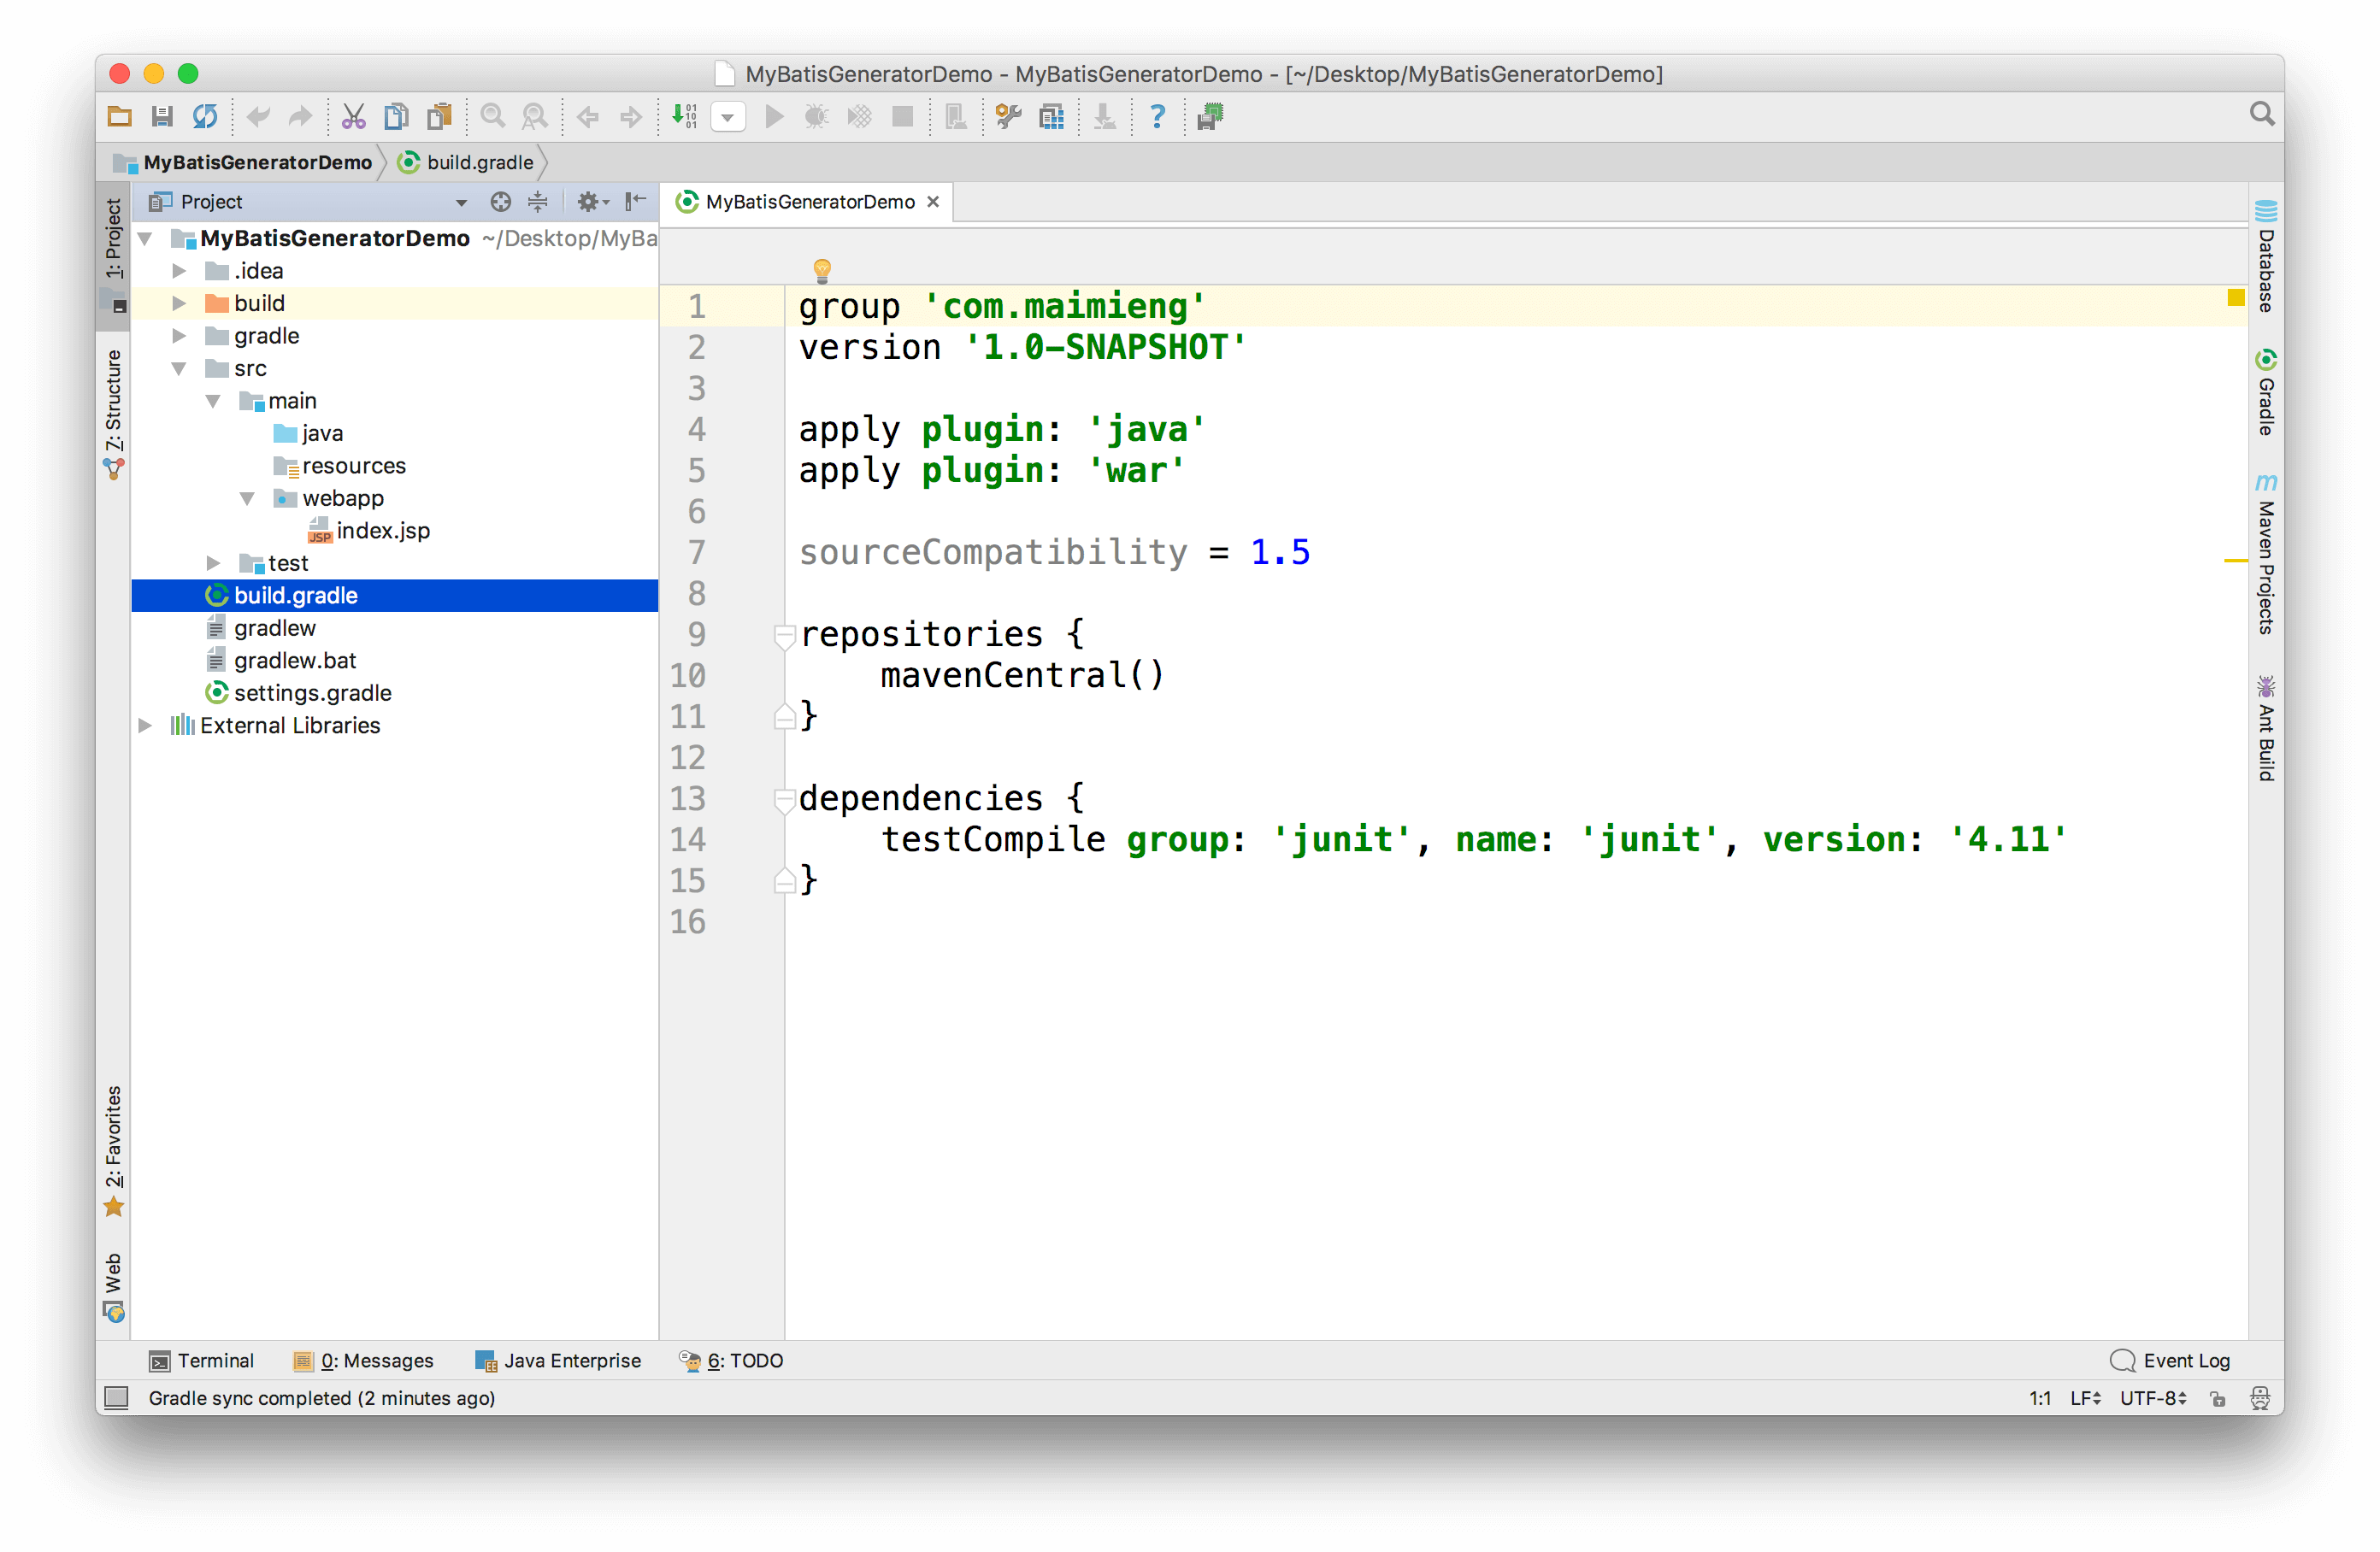Image resolution: width=2380 pixels, height=1552 pixels.
Task: Click the Synchronize refresh icon
Action: pyautogui.click(x=205, y=117)
